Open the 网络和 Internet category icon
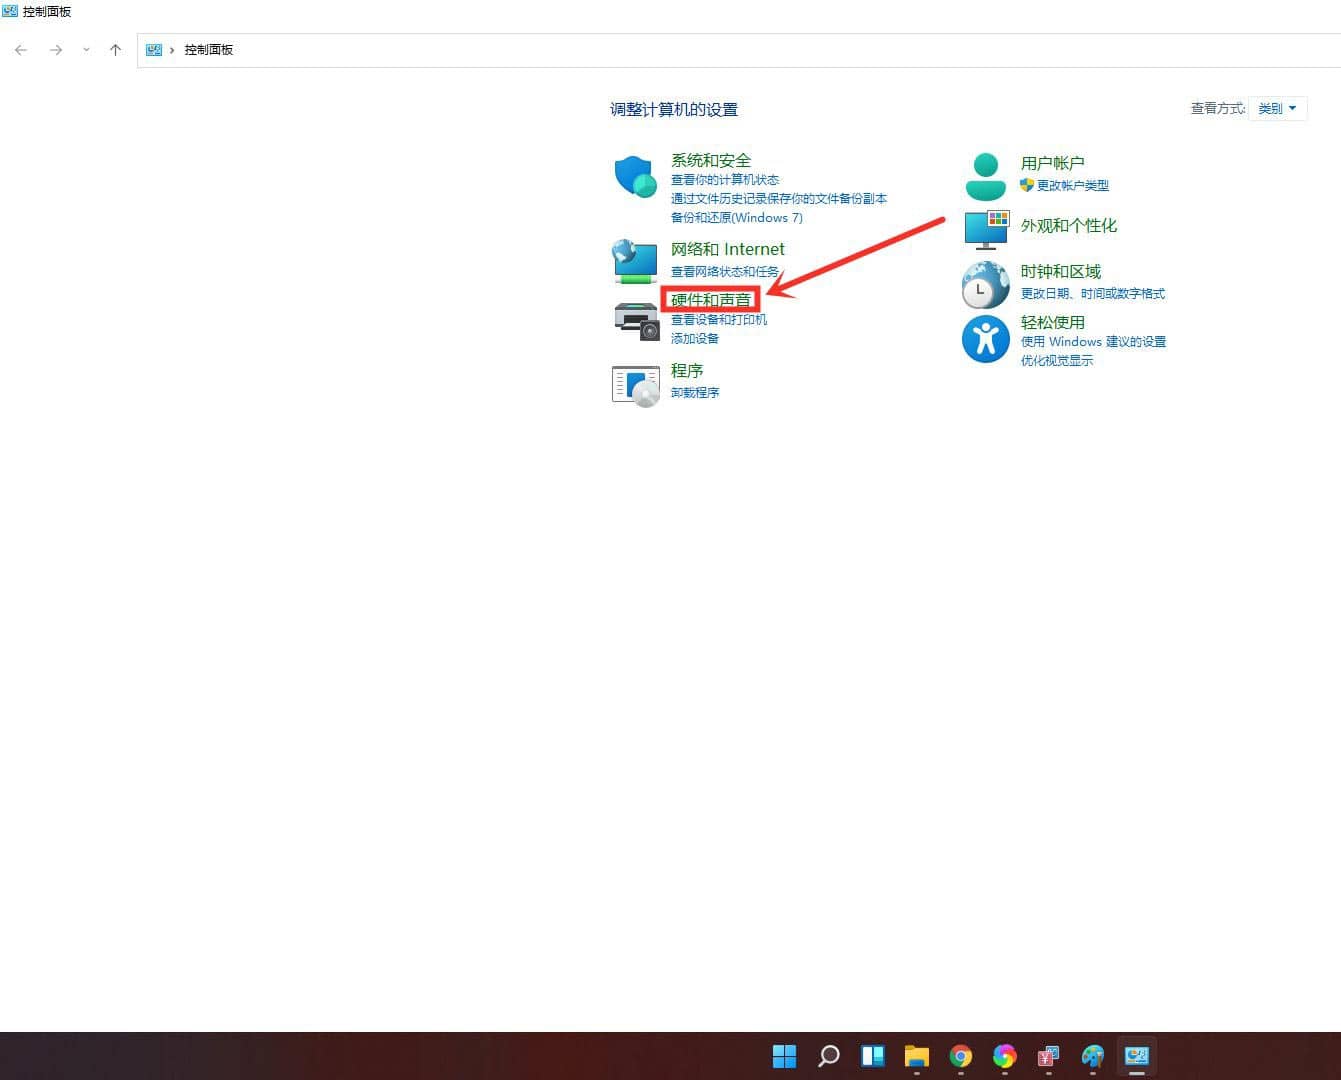 click(634, 260)
